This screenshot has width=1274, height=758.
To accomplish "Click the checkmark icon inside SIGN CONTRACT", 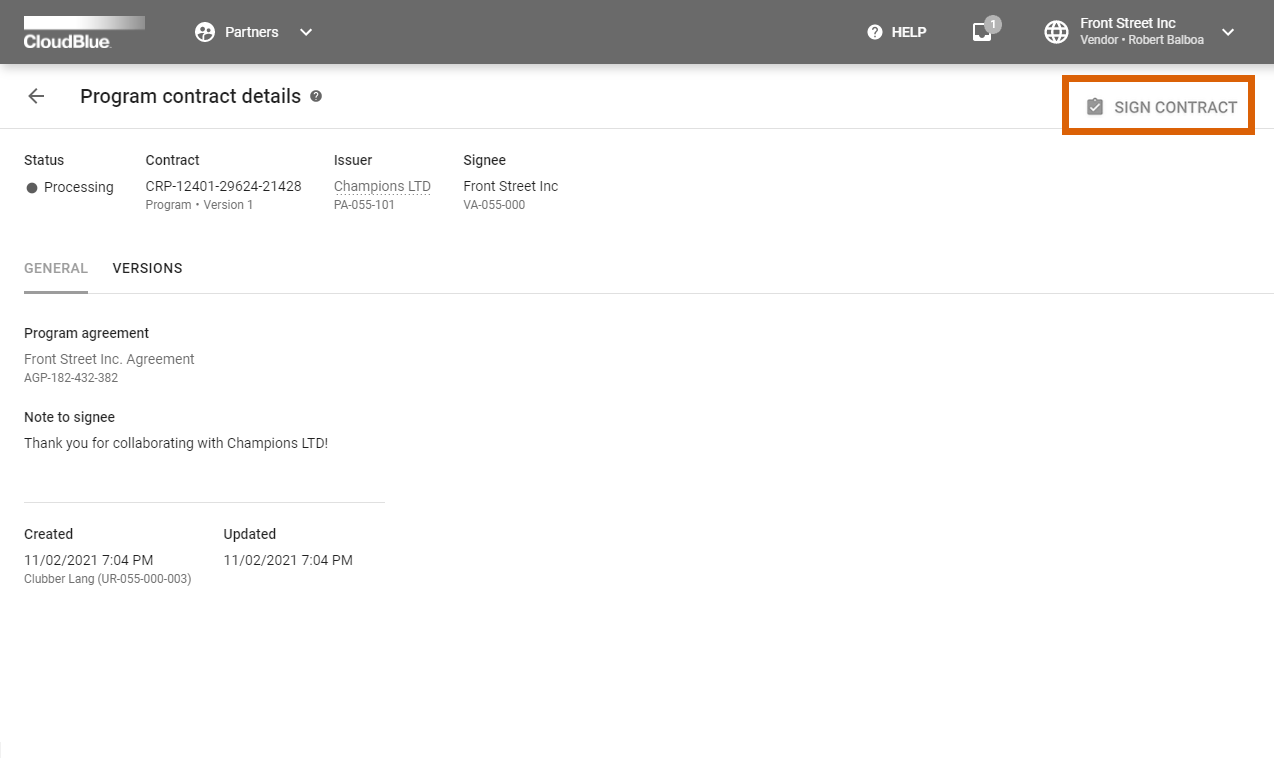I will [x=1096, y=106].
